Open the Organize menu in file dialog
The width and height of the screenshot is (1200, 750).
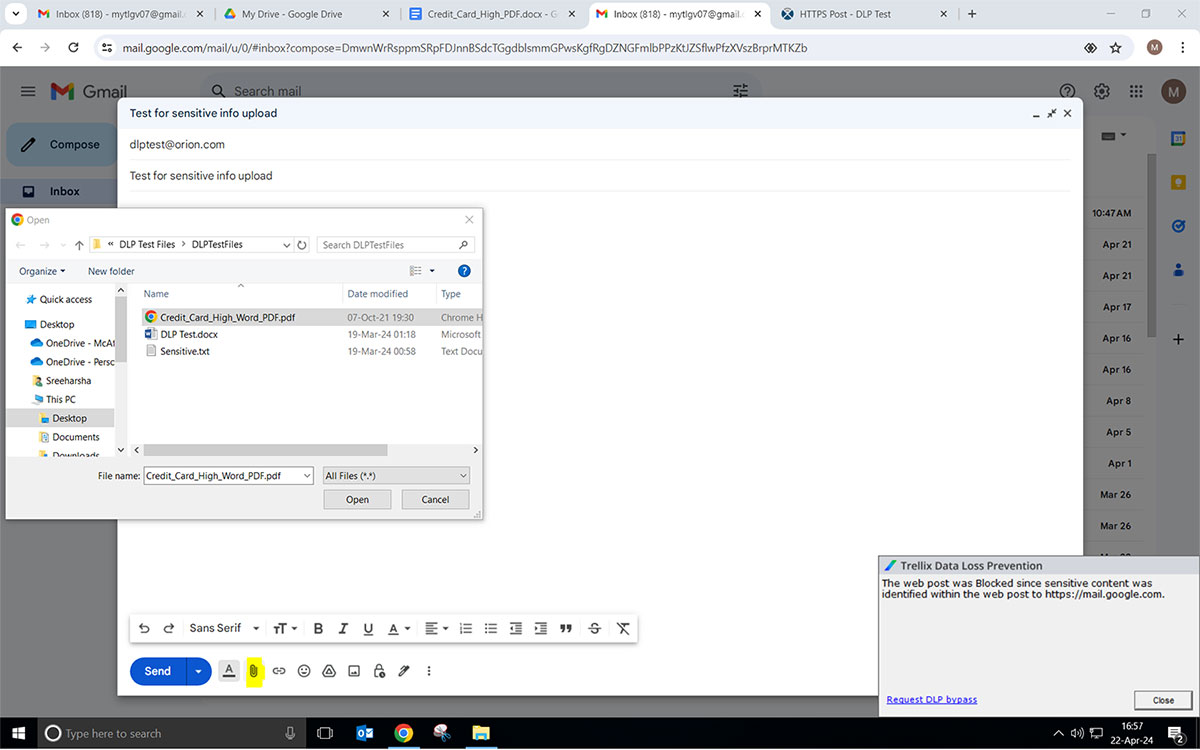42,271
